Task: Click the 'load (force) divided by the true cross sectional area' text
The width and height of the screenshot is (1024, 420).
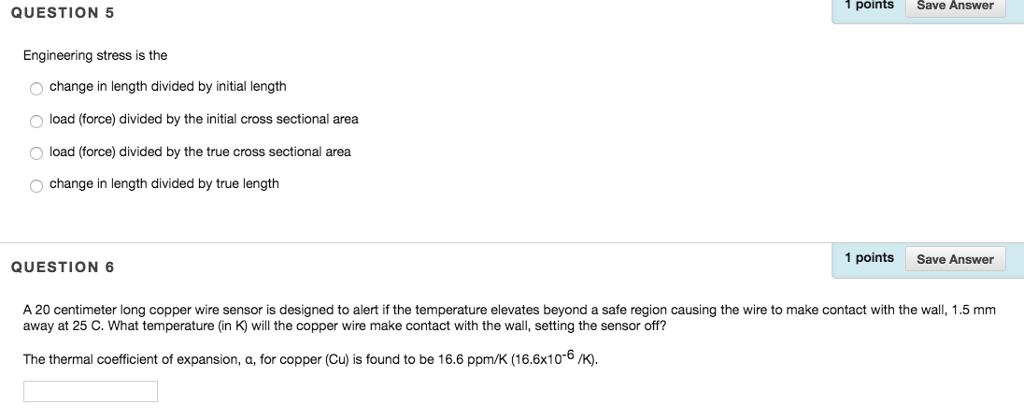Action: coord(200,152)
